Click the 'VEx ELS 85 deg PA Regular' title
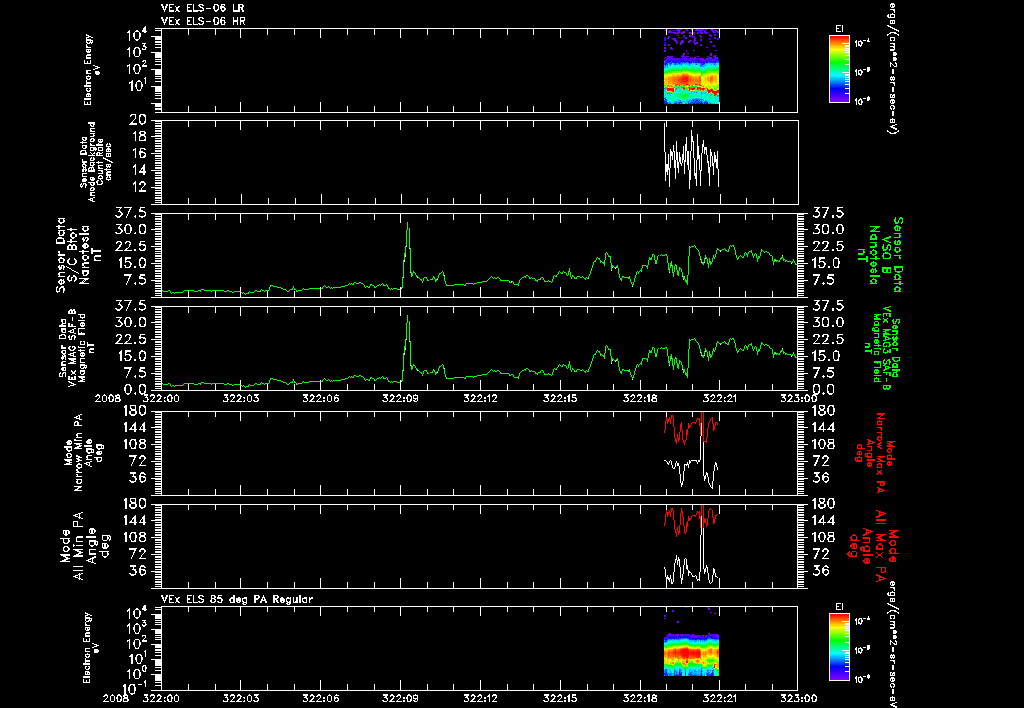The height and width of the screenshot is (708, 1024). [x=237, y=599]
